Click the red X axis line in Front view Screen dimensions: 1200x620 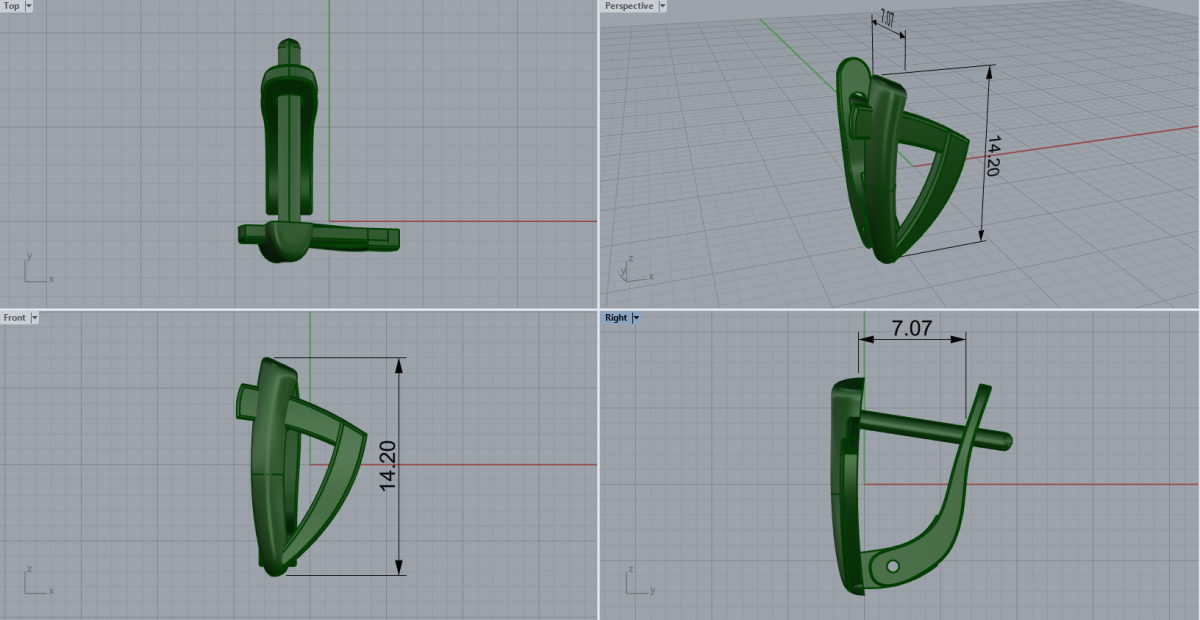(480, 465)
